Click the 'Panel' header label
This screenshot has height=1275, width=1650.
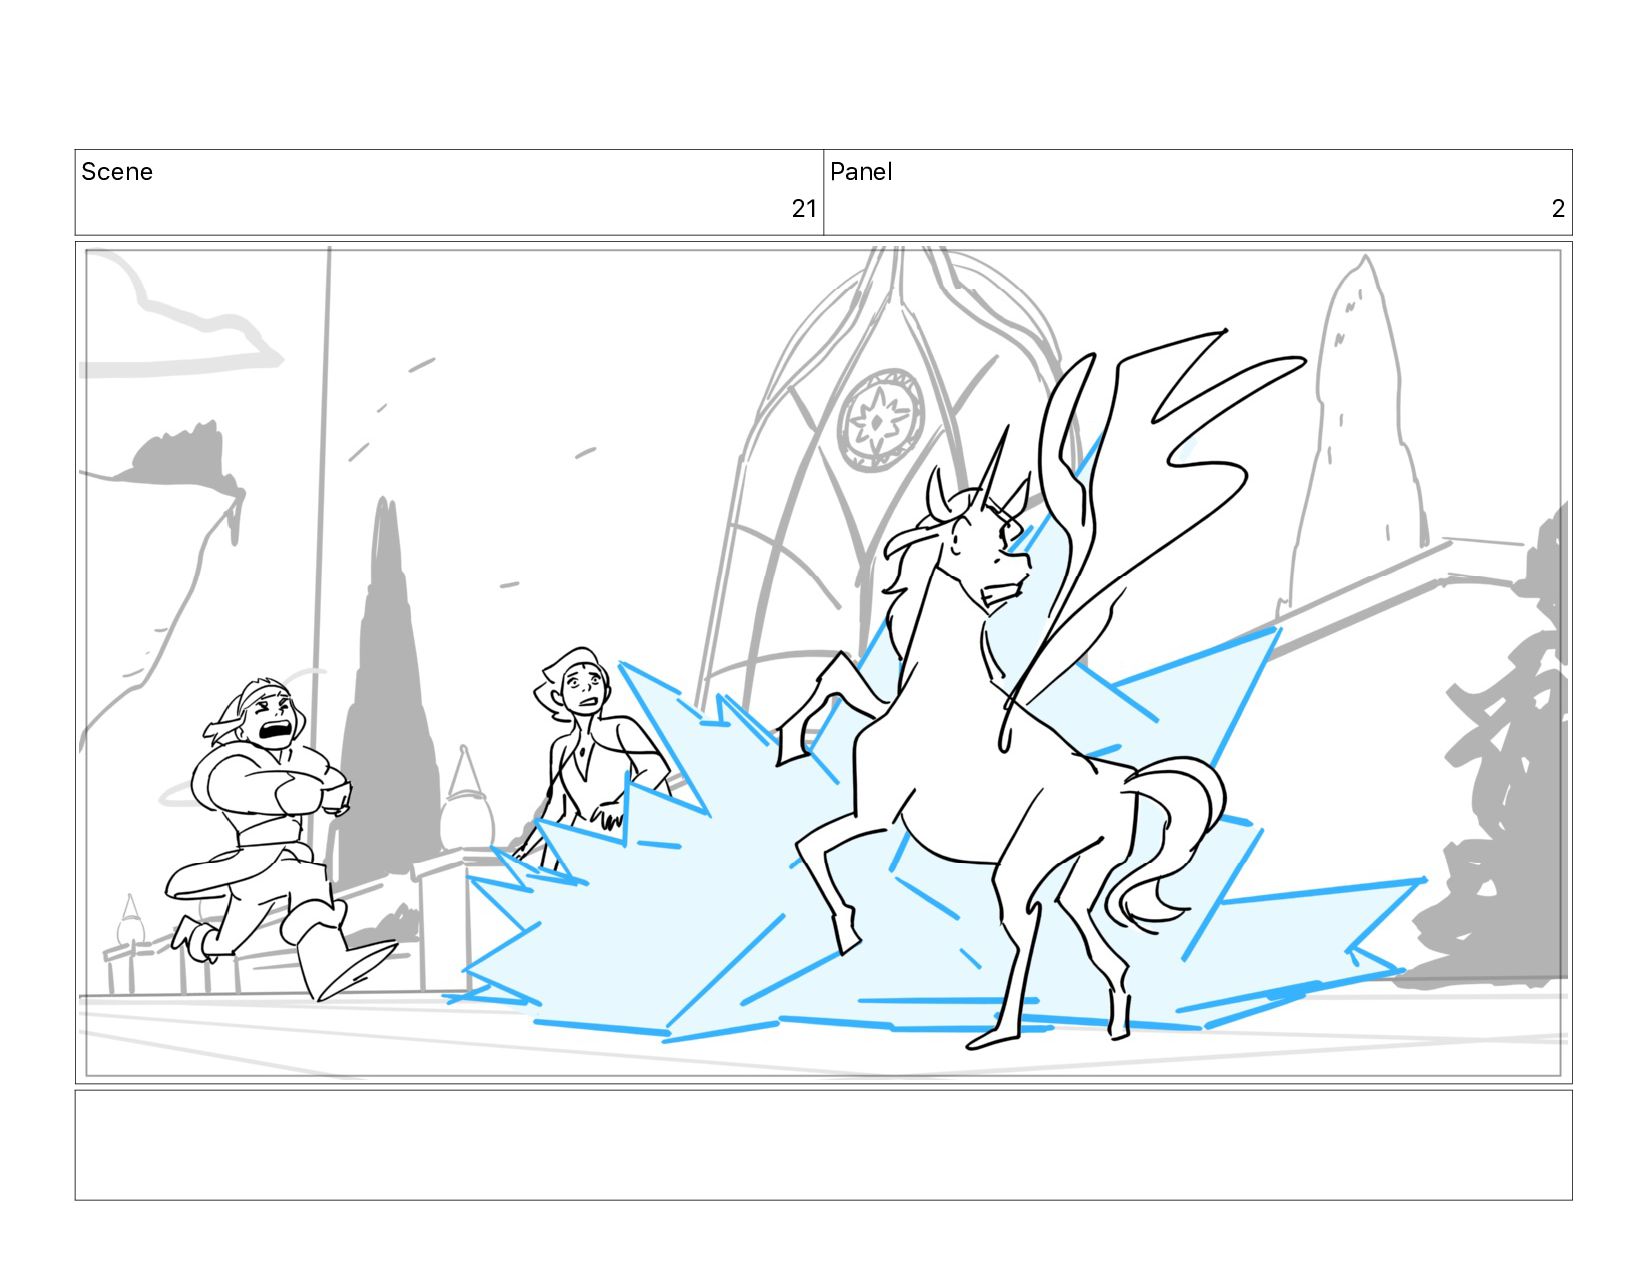tap(861, 172)
